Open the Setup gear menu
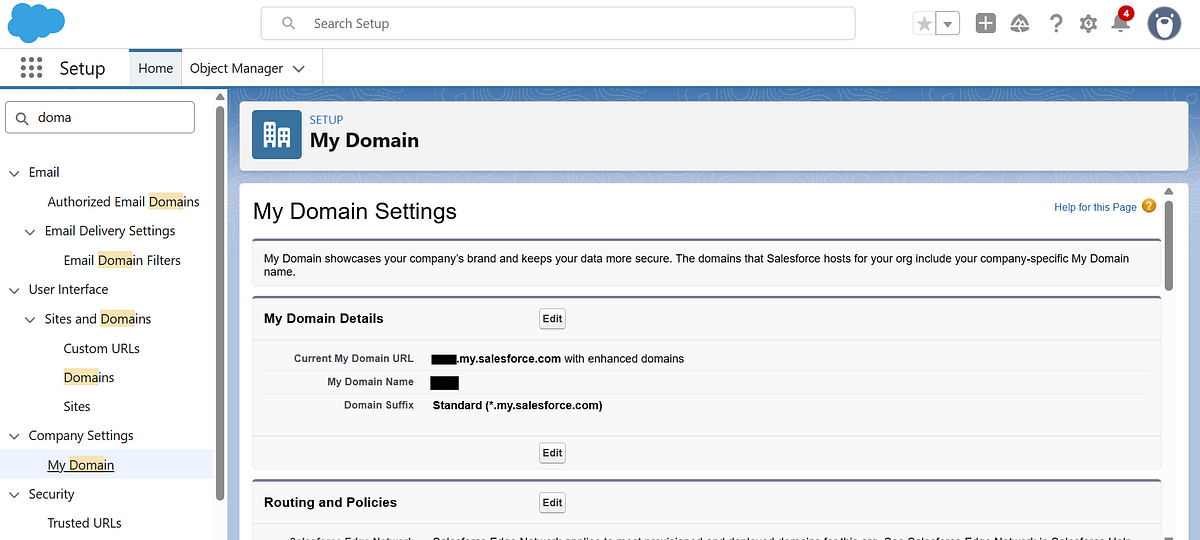The height and width of the screenshot is (540, 1200). pyautogui.click(x=1088, y=23)
